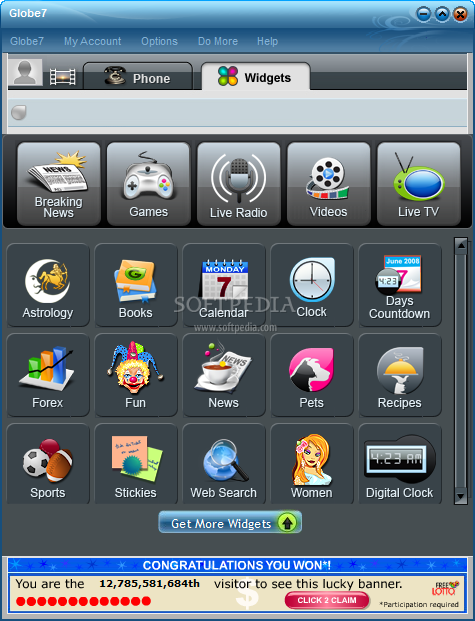Click the gray status indicator dot
475x621 pixels.
point(19,112)
